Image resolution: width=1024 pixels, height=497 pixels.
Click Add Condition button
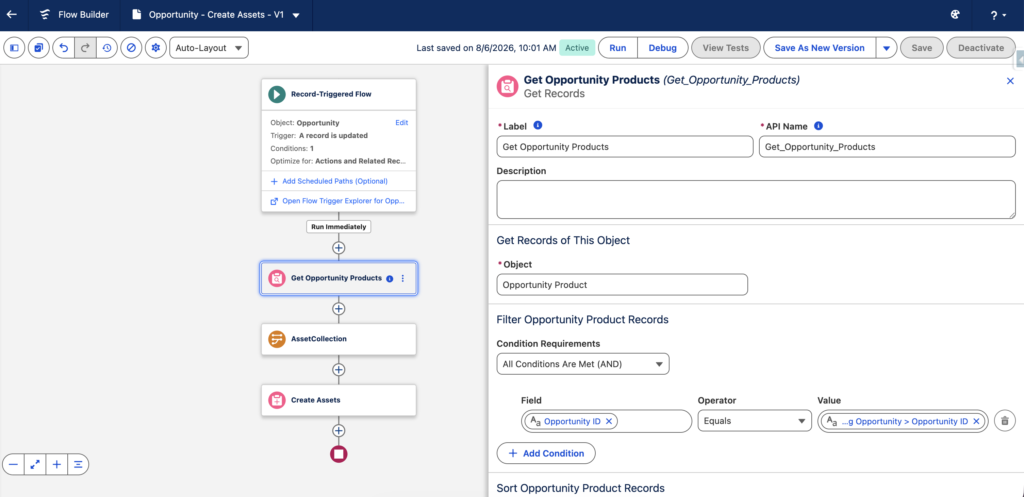(546, 453)
